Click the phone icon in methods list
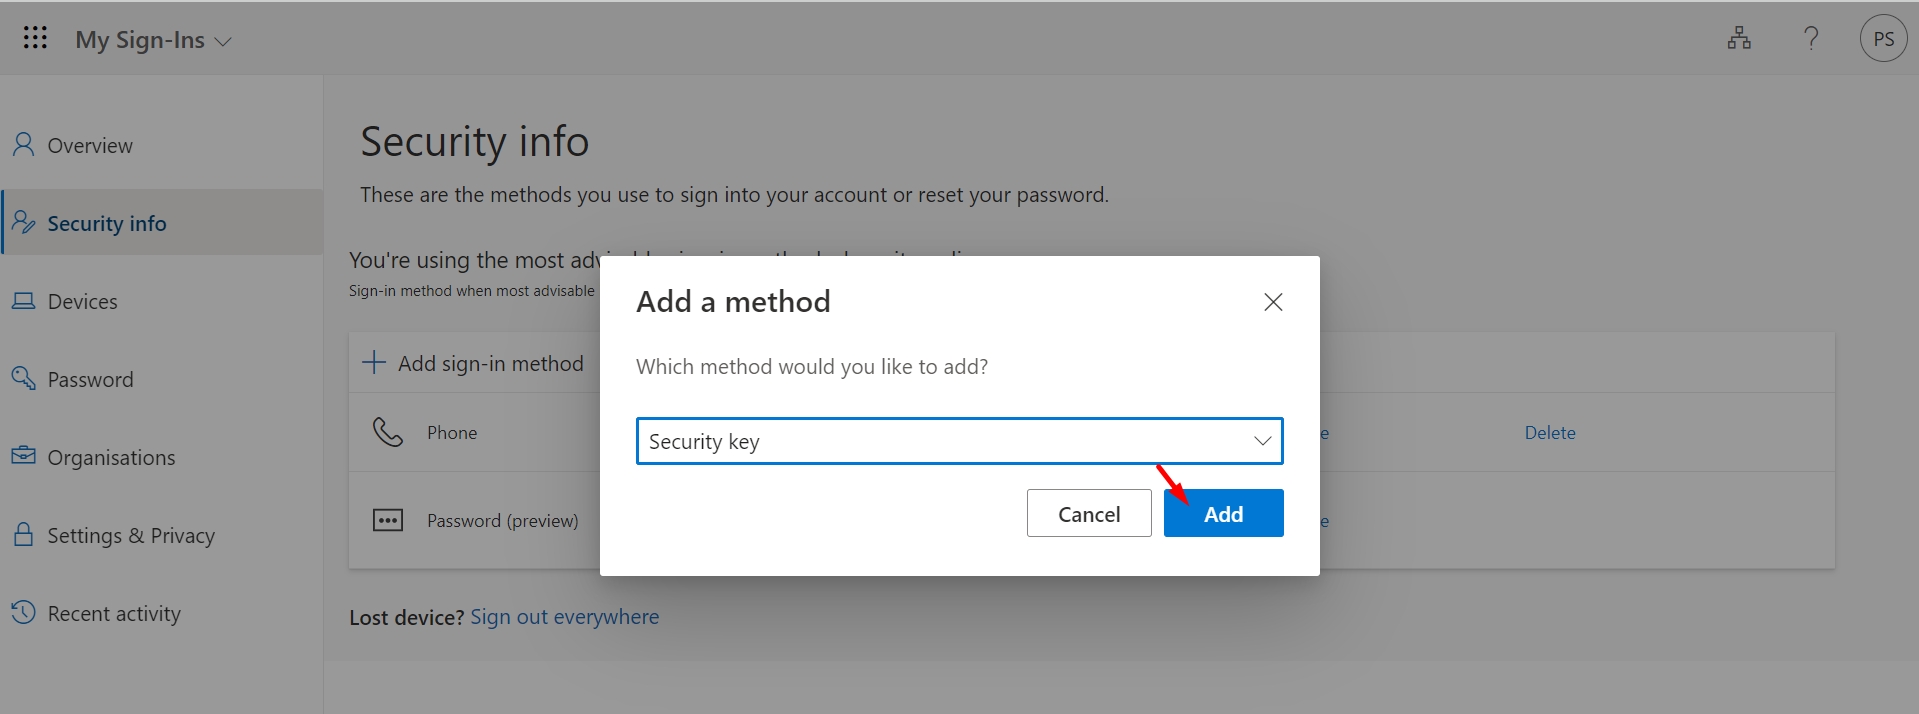The height and width of the screenshot is (714, 1919). (387, 432)
